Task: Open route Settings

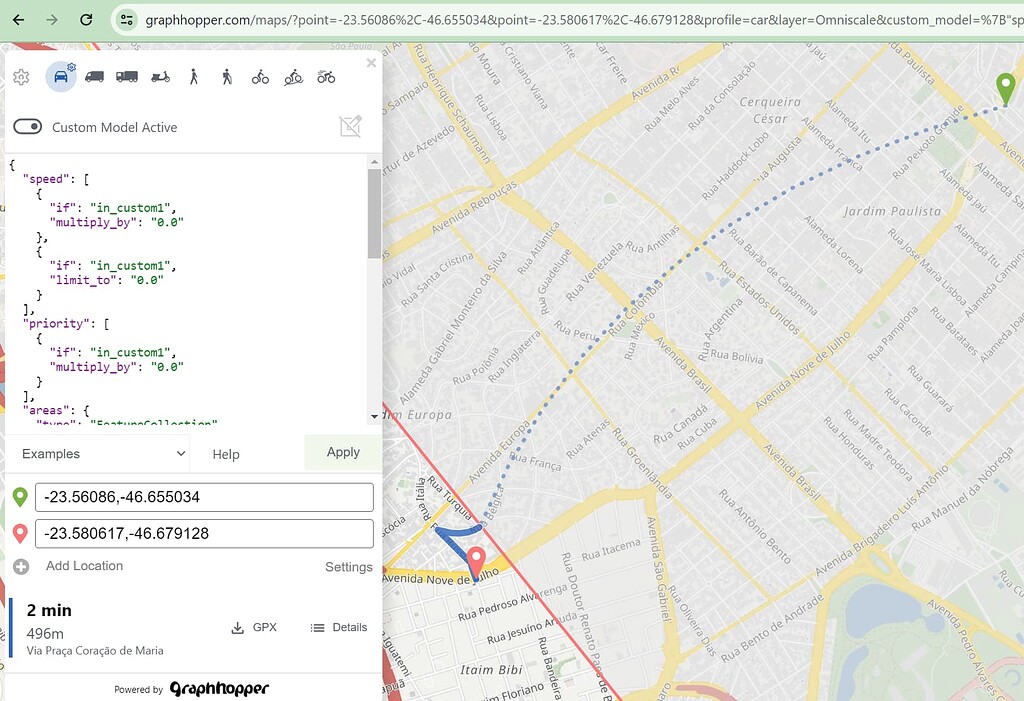Action: (x=348, y=566)
